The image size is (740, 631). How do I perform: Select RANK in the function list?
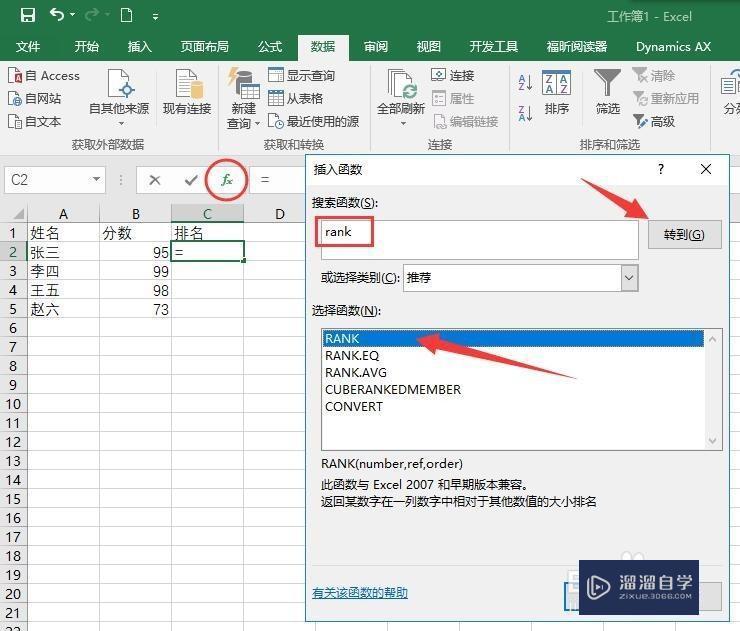click(x=513, y=338)
